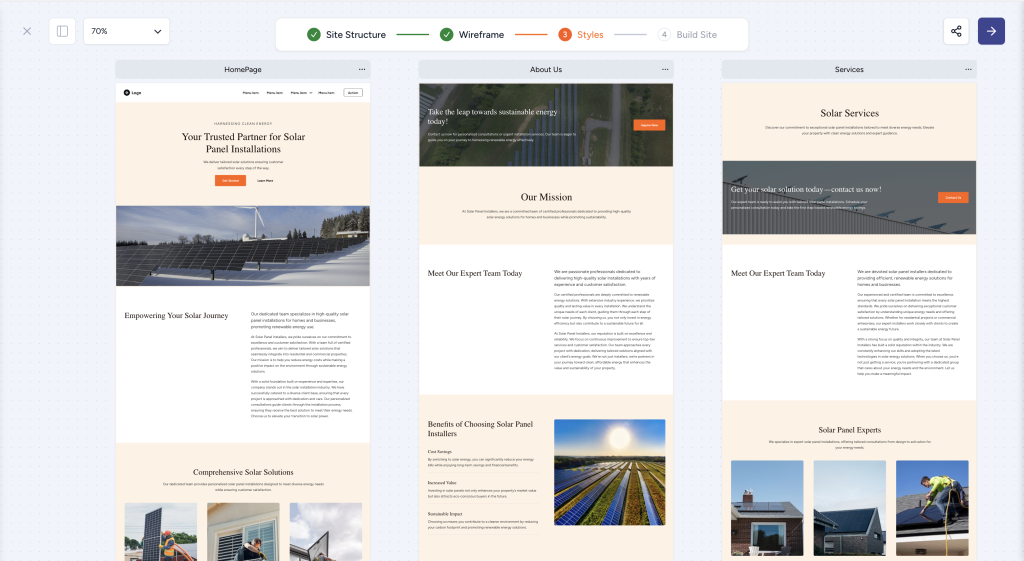The image size is (1024, 561).
Task: Click the Wireframe green checkmark
Action: click(446, 35)
